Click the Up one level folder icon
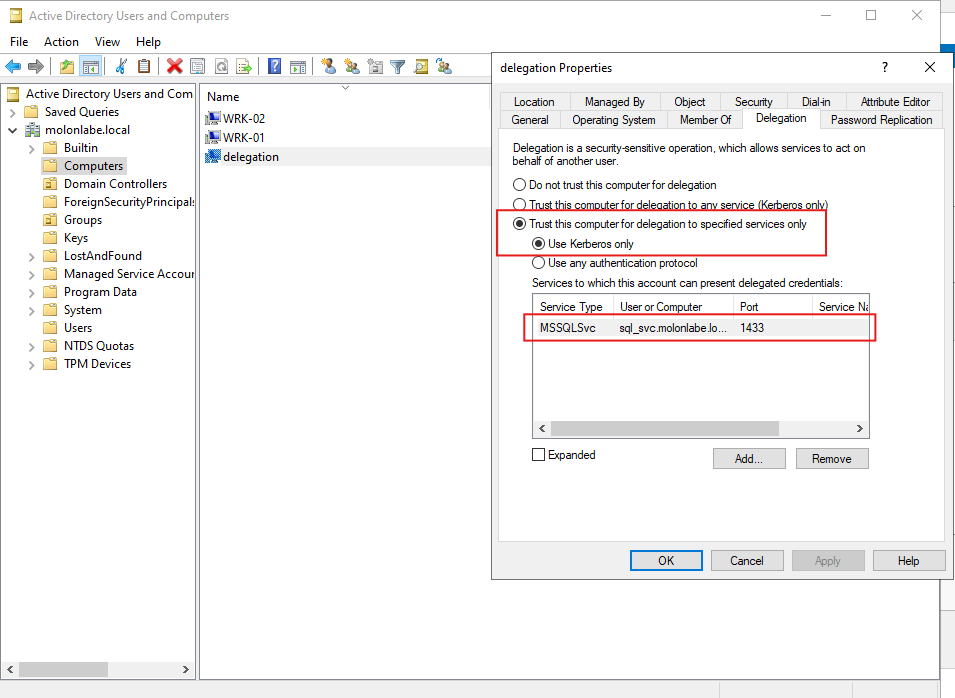This screenshot has width=955, height=698. coord(67,66)
